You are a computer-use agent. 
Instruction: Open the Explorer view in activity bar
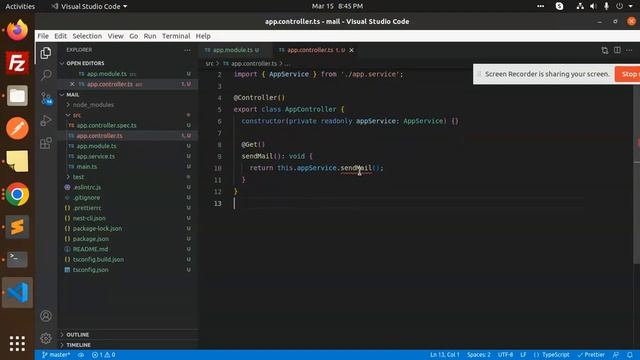pyautogui.click(x=46, y=53)
